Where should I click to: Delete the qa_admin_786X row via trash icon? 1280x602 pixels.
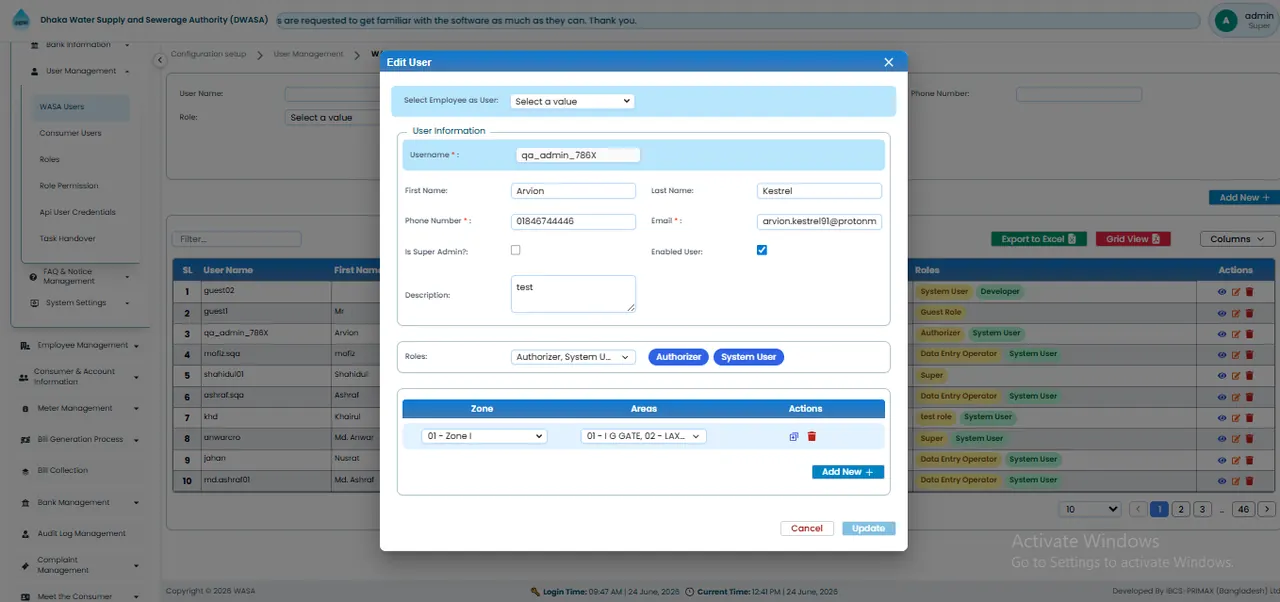(1249, 334)
